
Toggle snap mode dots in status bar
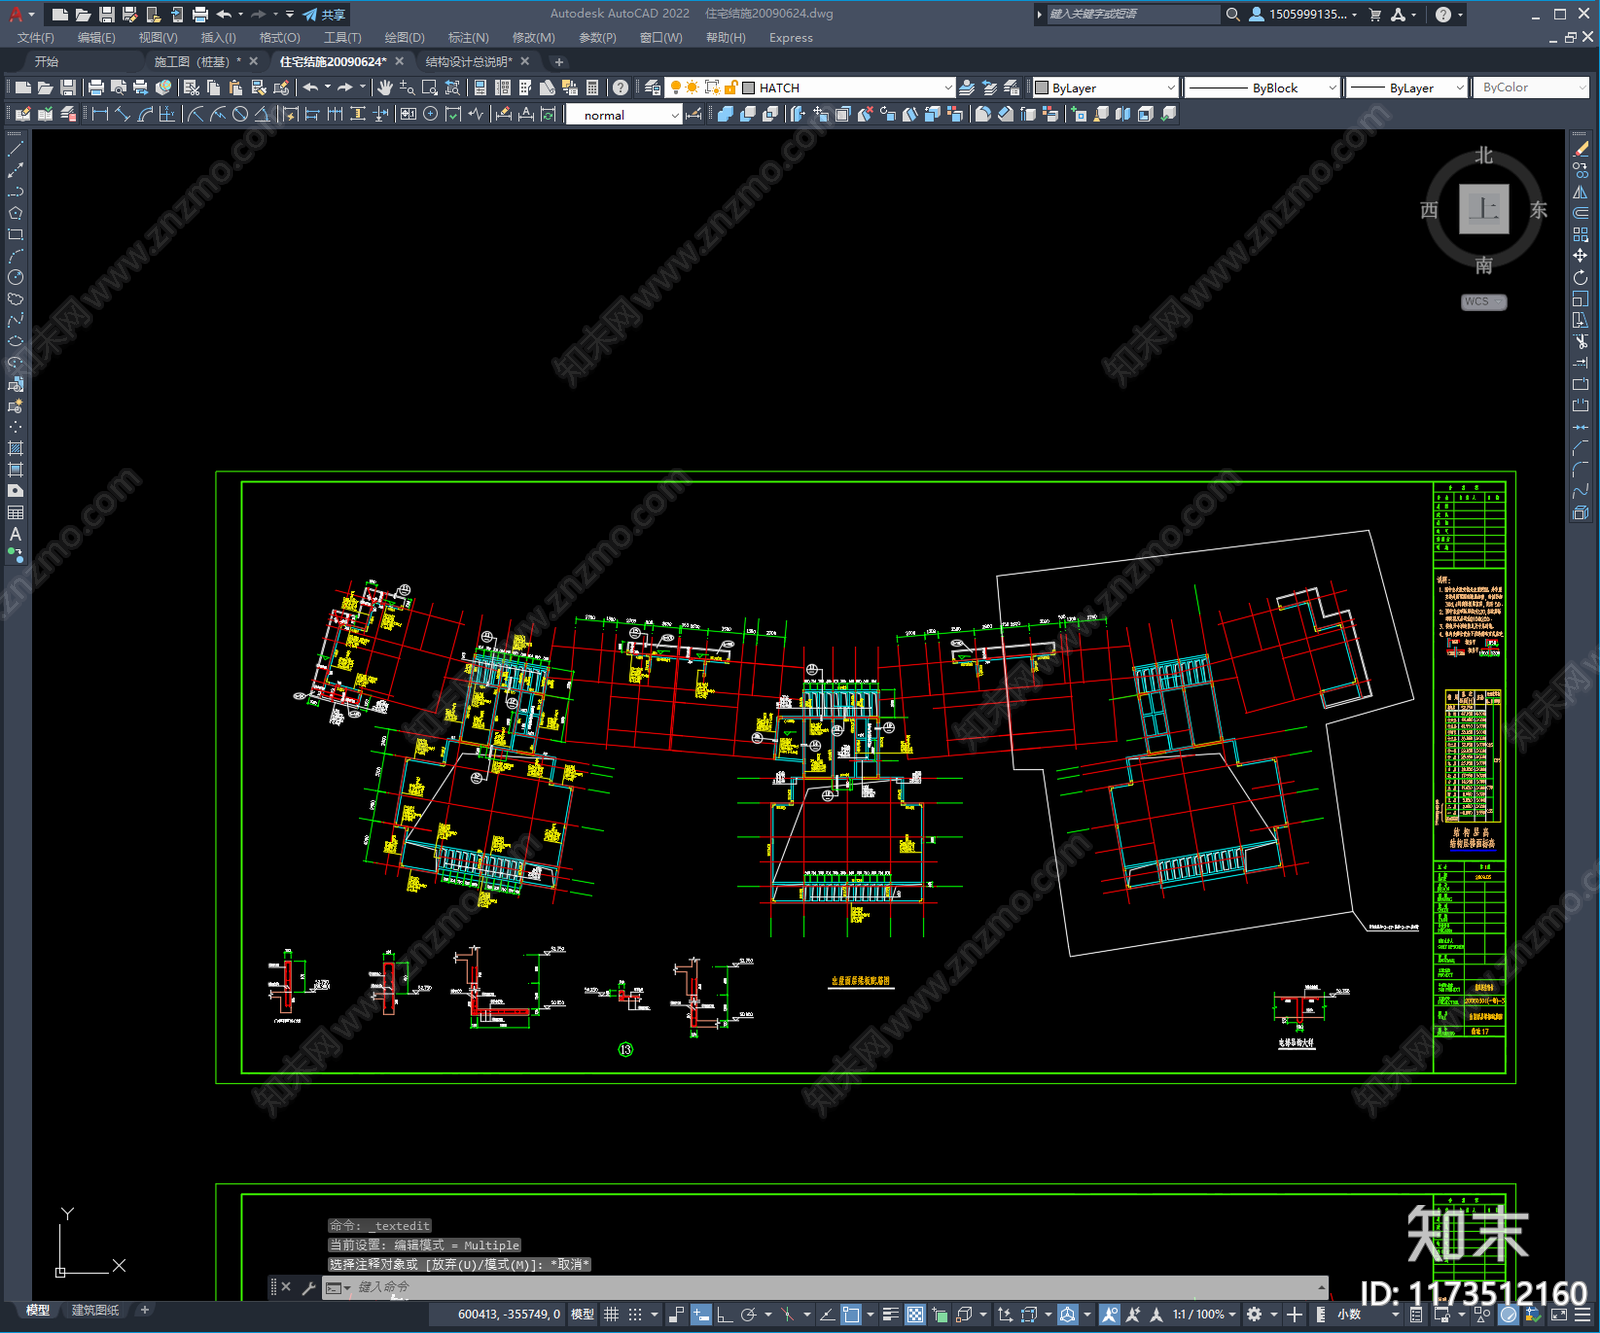coord(635,1314)
